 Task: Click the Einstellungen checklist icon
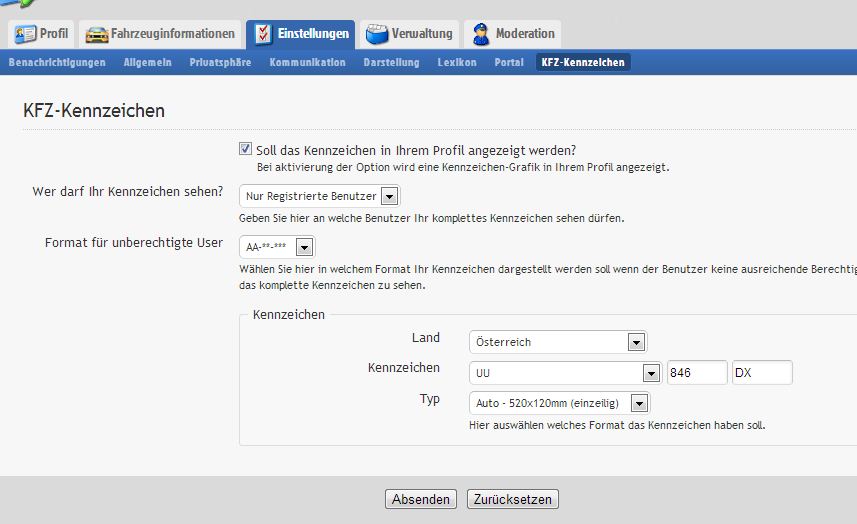(263, 34)
